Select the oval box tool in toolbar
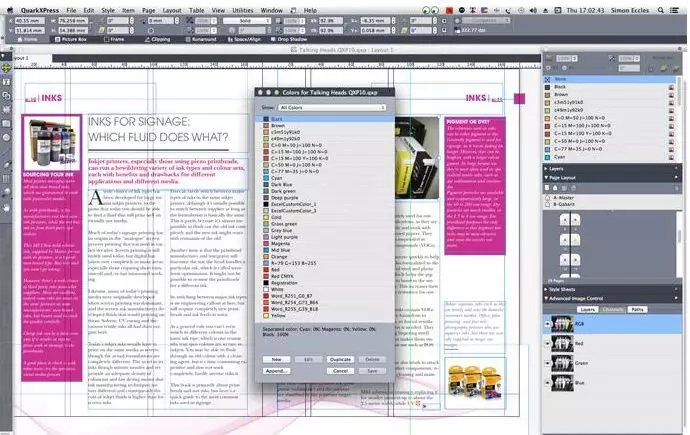 pyautogui.click(x=6, y=137)
